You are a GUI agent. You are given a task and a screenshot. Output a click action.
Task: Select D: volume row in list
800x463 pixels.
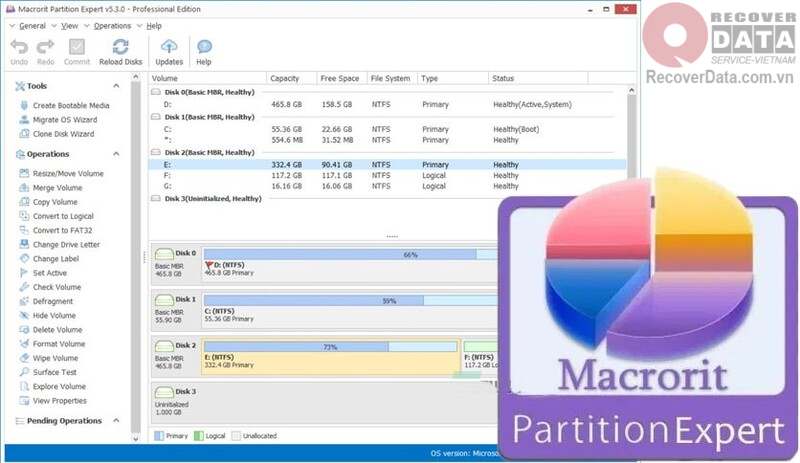[x=388, y=104]
